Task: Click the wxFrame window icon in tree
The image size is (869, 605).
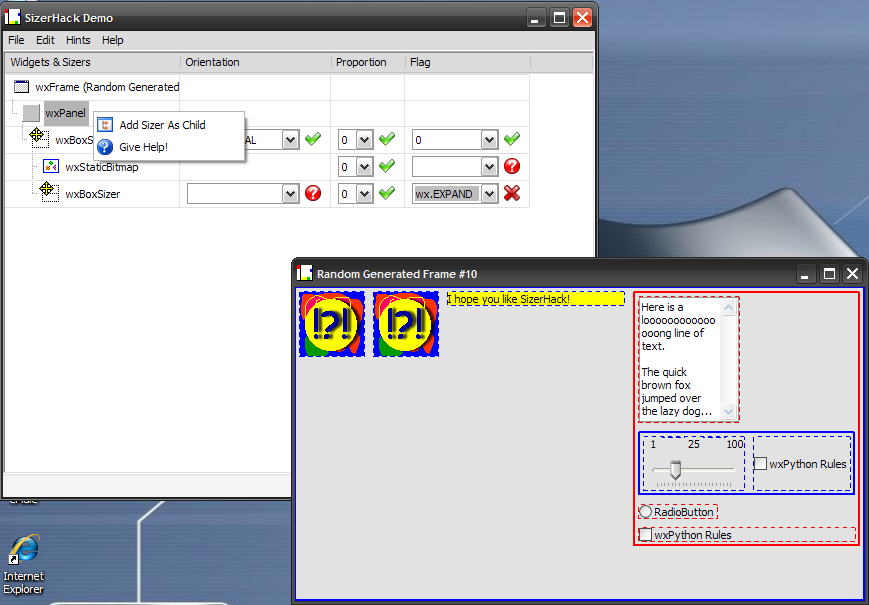Action: point(21,87)
